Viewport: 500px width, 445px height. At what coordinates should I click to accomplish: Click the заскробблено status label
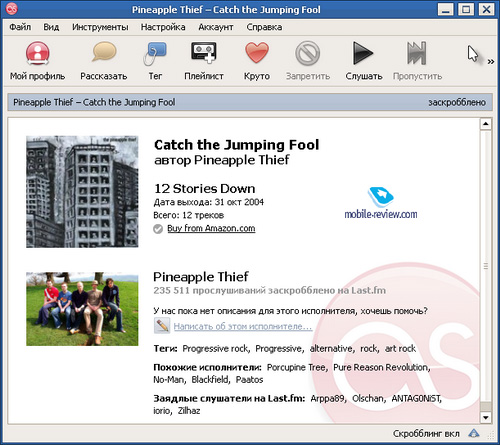point(457,102)
